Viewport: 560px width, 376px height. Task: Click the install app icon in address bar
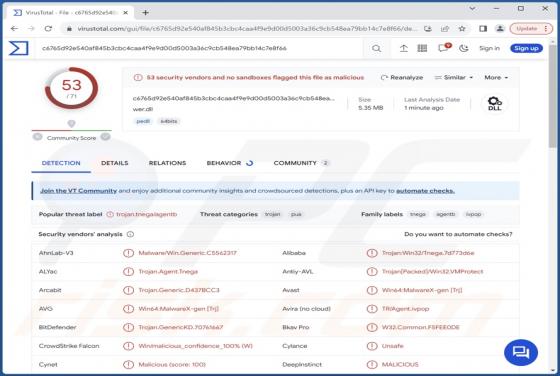coord(428,29)
